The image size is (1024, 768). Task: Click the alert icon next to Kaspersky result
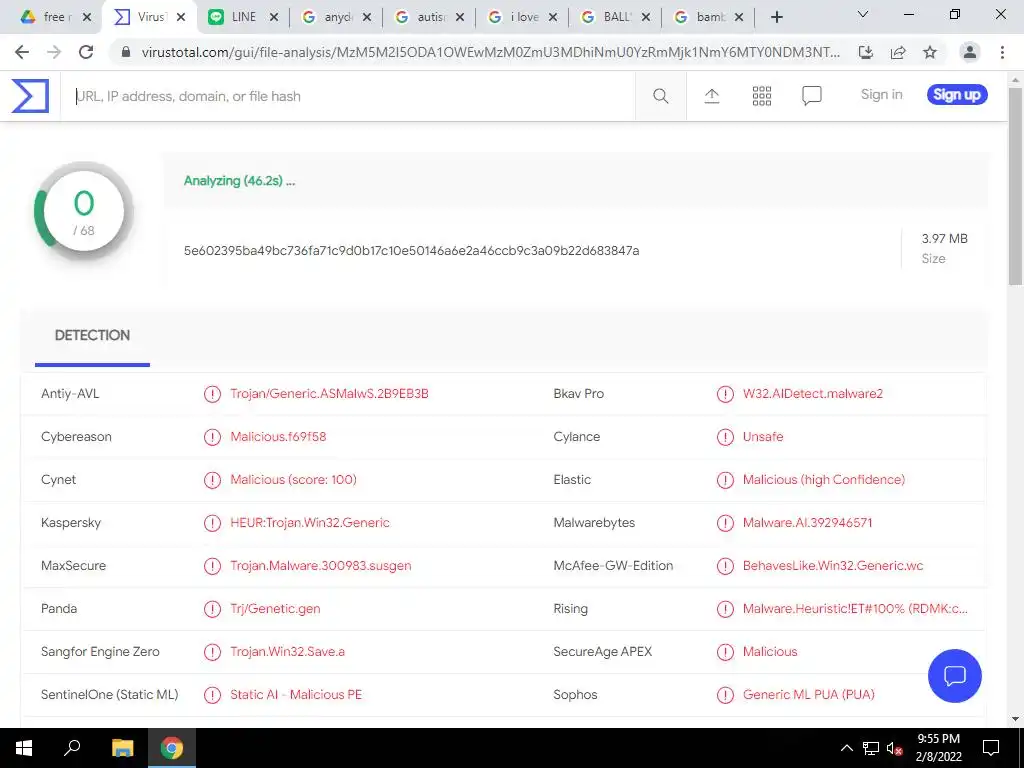(212, 522)
